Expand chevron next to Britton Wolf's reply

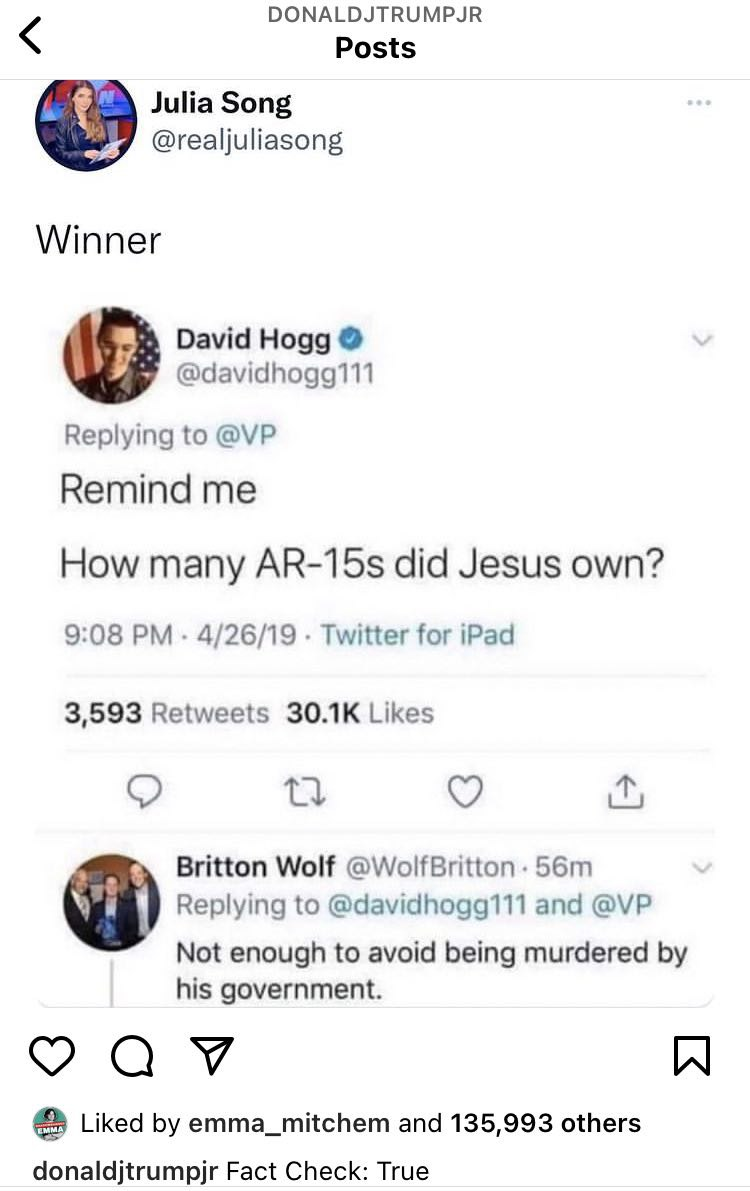(x=703, y=867)
